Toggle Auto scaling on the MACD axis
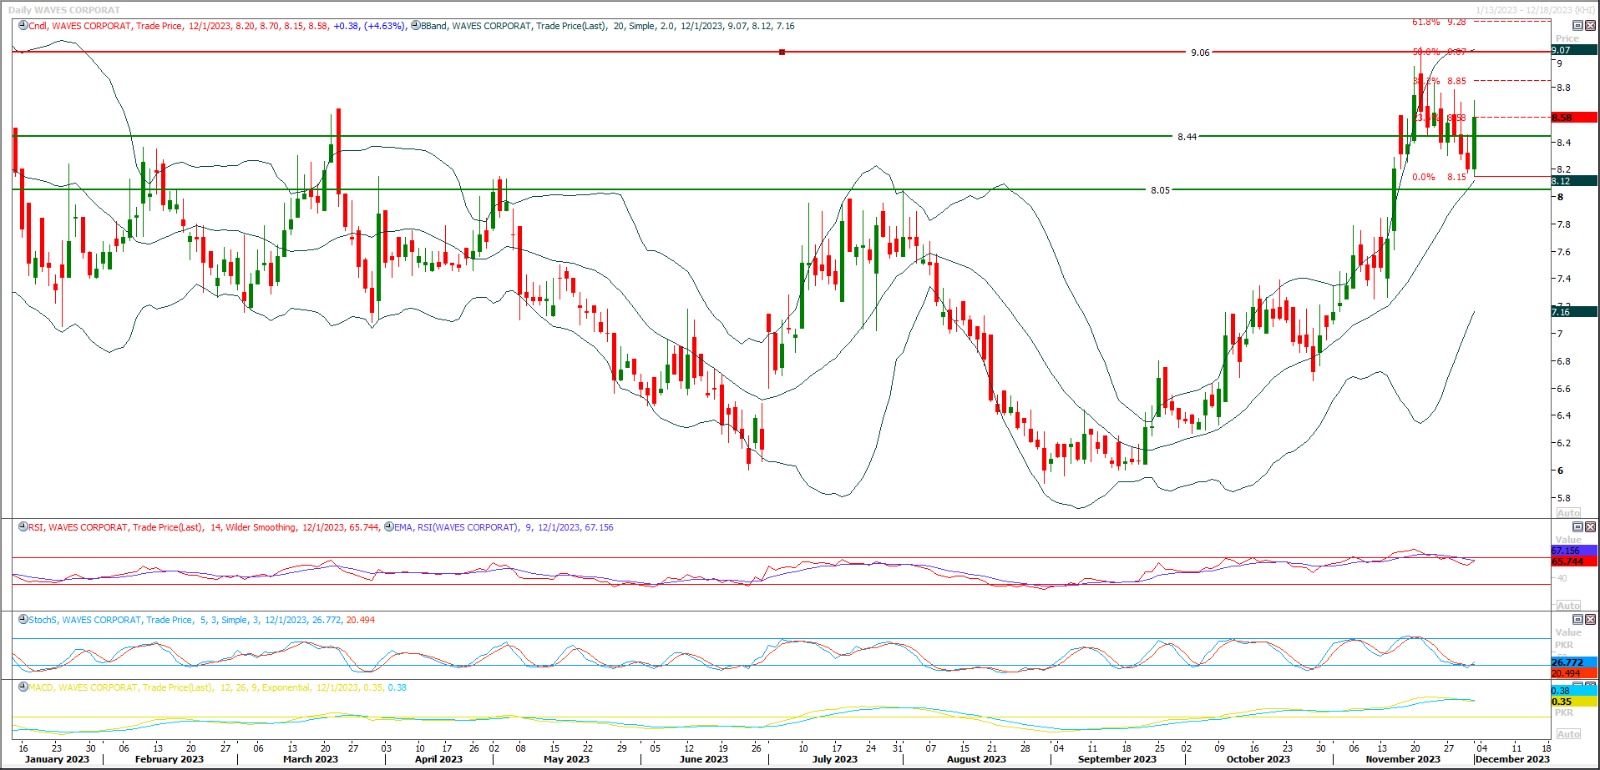Screen dimensions: 1600x770 tap(1568, 734)
